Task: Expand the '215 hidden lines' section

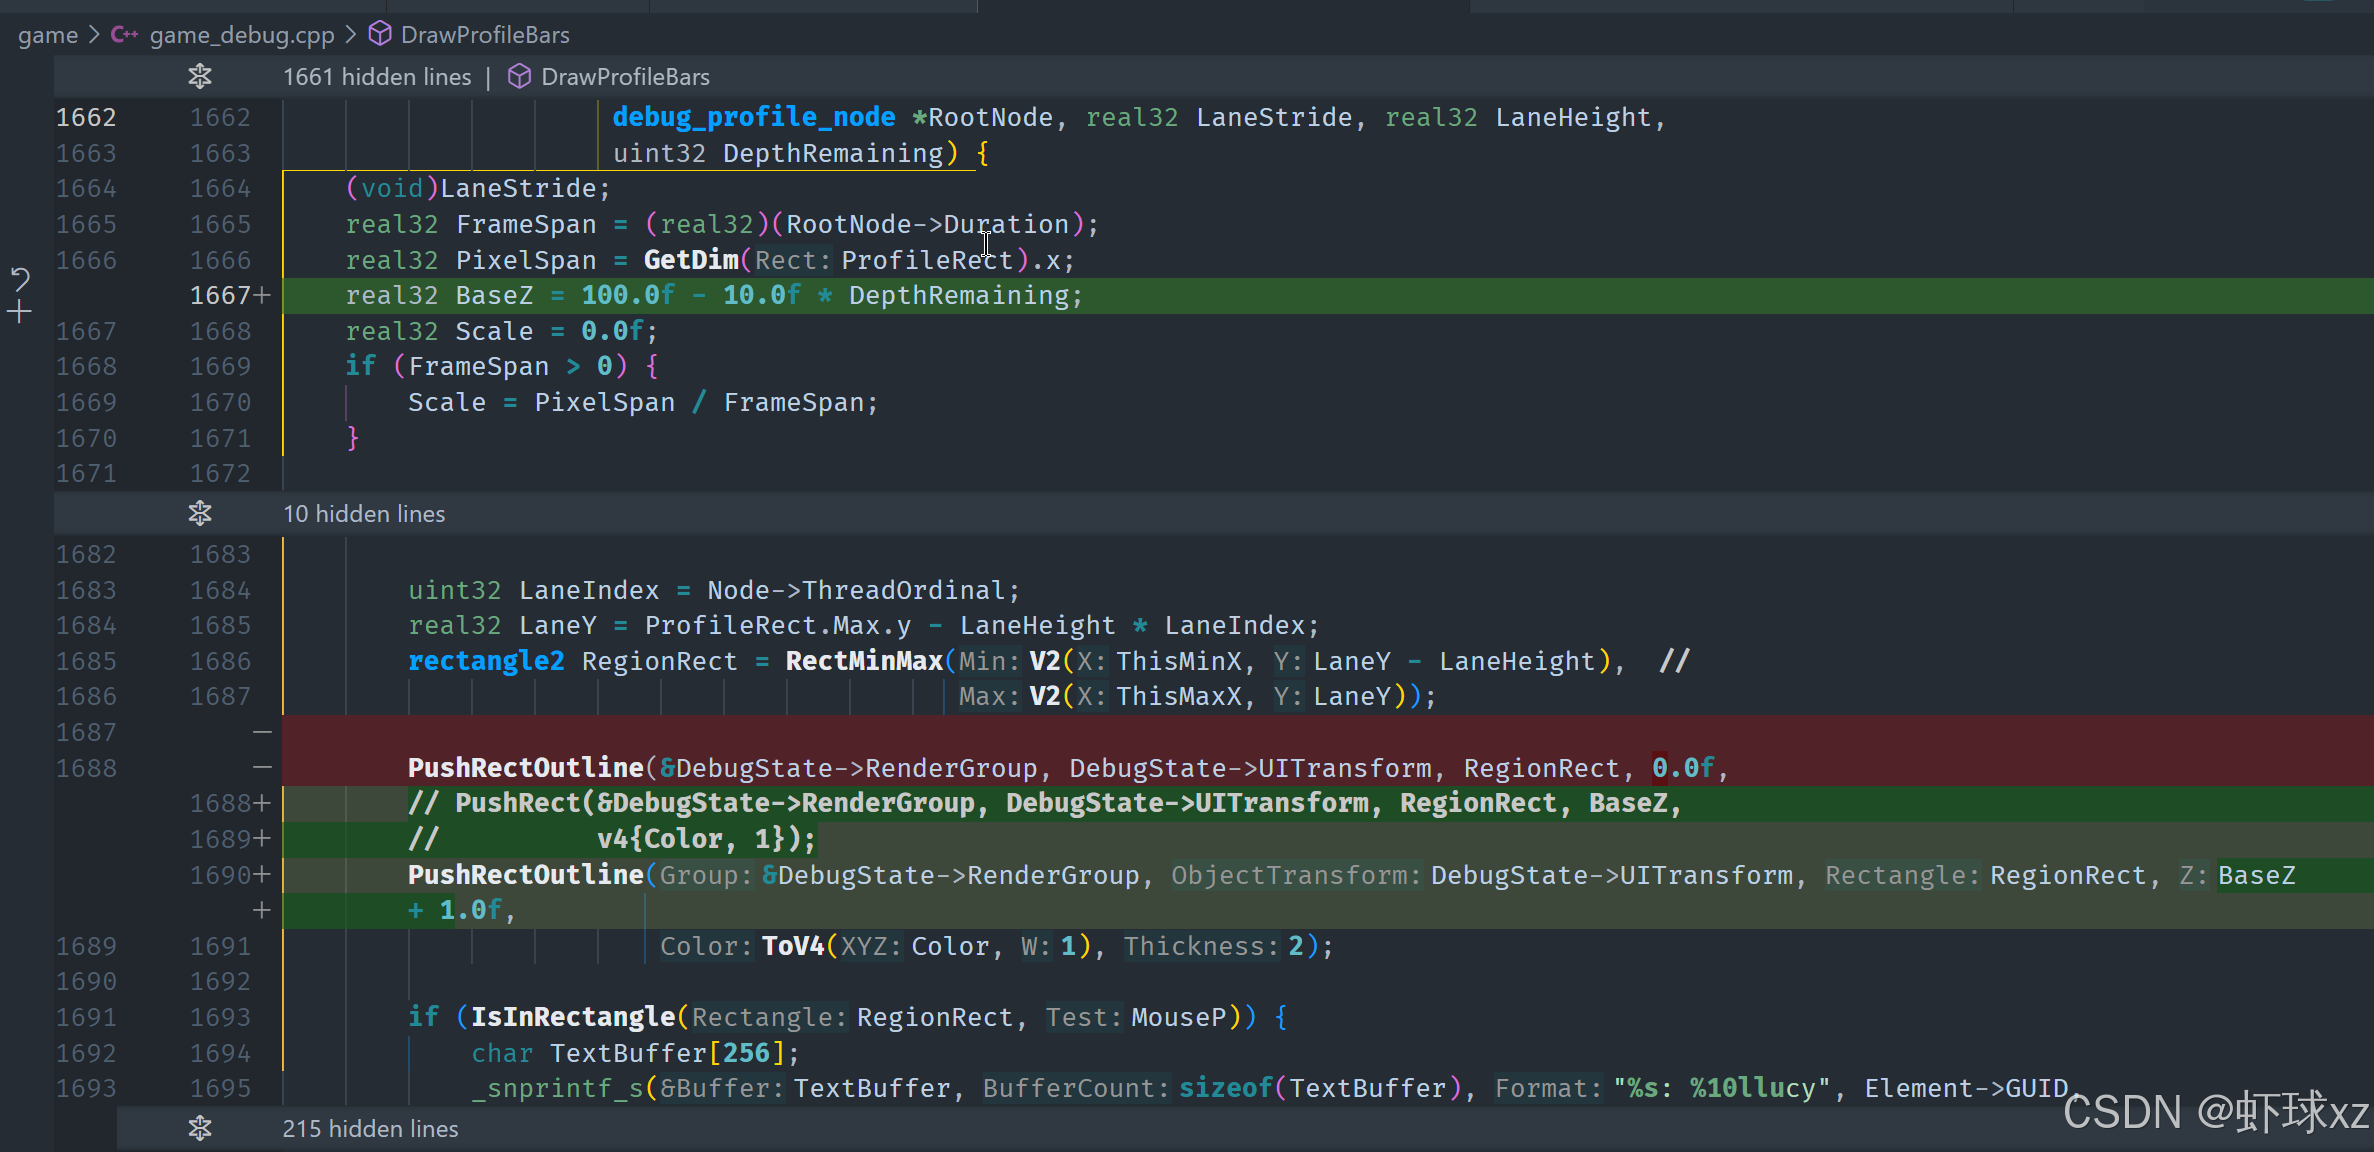Action: tap(370, 1129)
